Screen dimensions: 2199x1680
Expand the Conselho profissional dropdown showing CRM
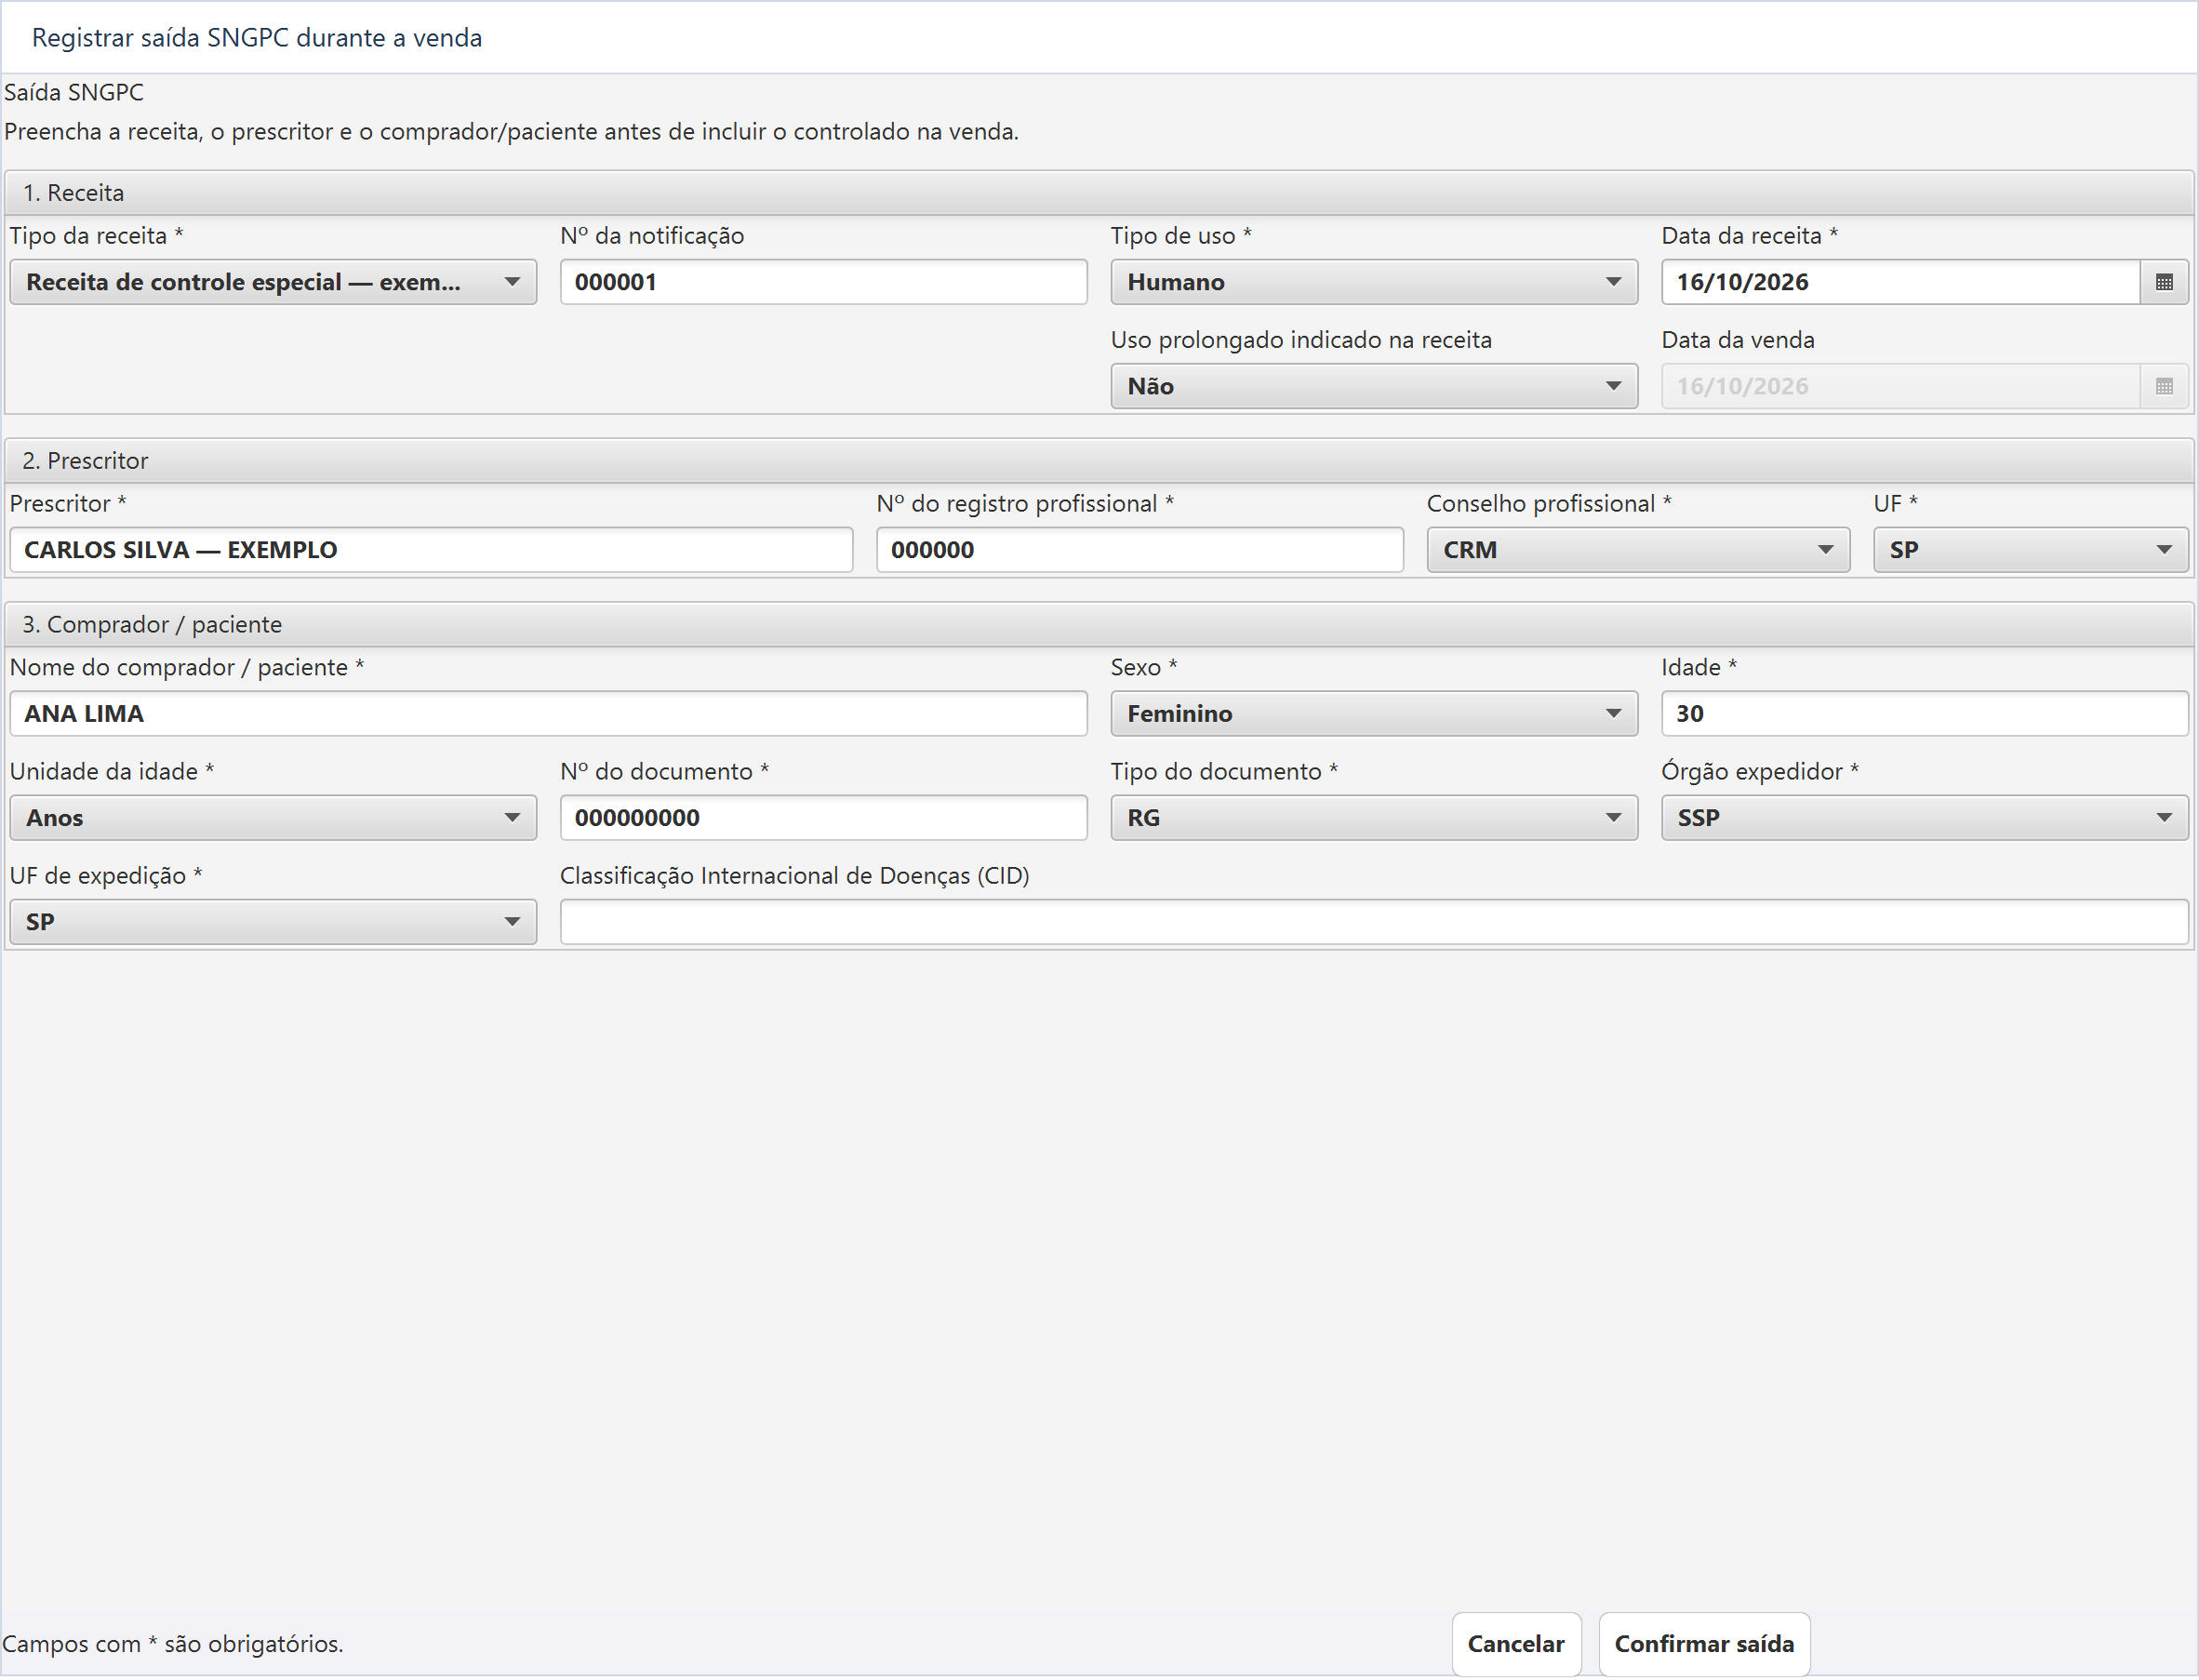[1637, 550]
